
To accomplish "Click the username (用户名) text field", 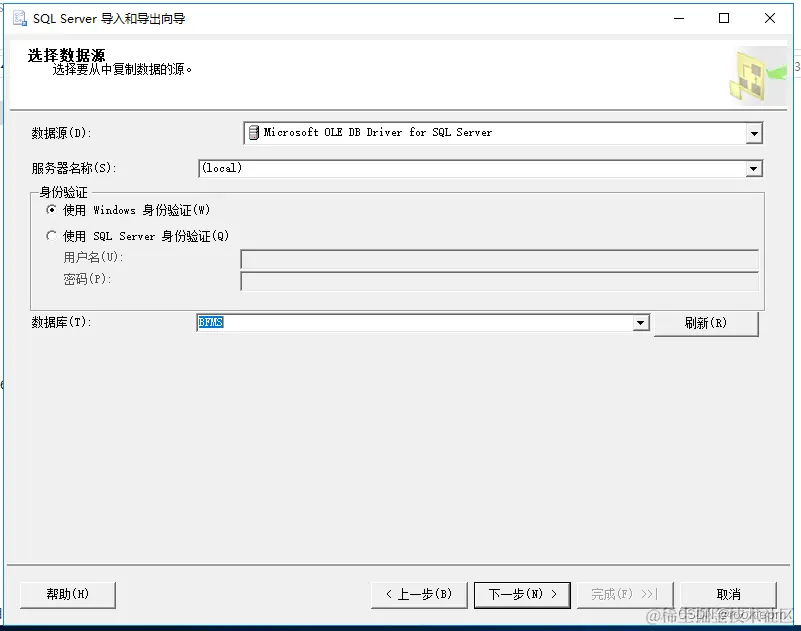I will point(499,260).
